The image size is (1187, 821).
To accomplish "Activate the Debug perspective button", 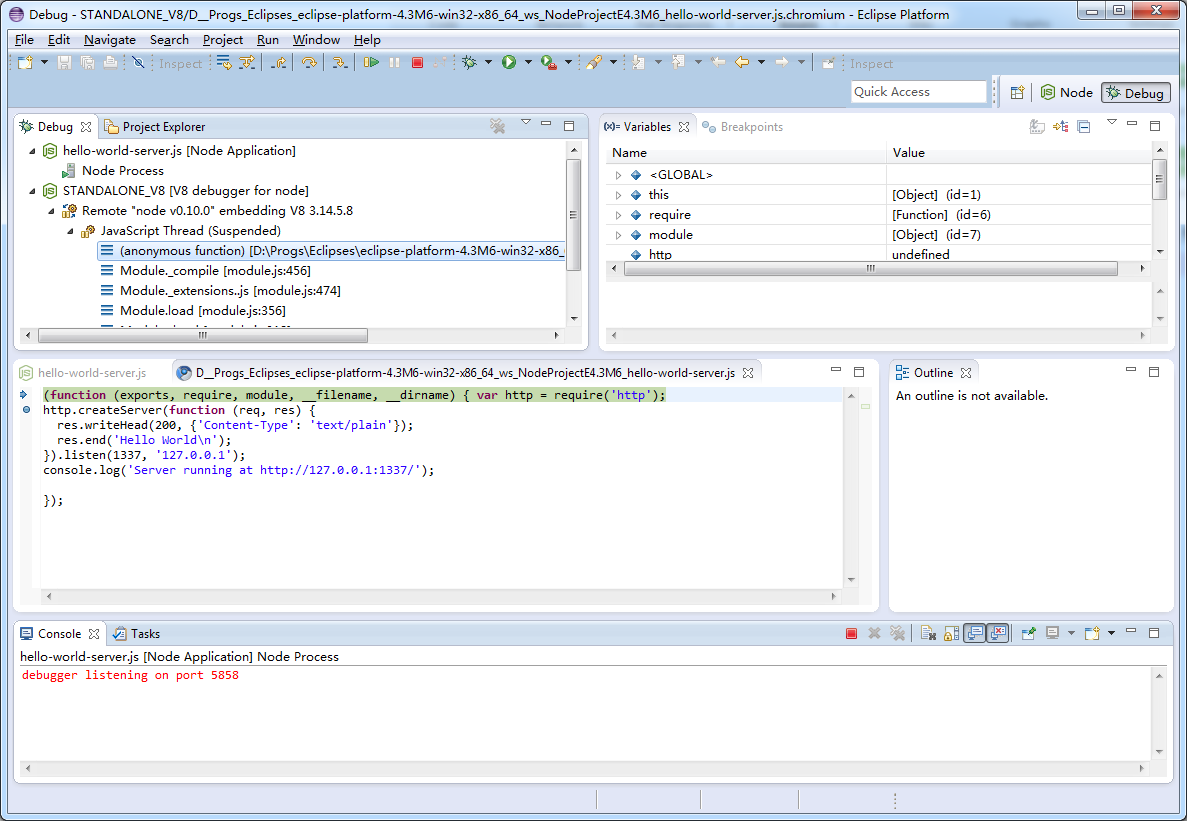I will [x=1135, y=92].
